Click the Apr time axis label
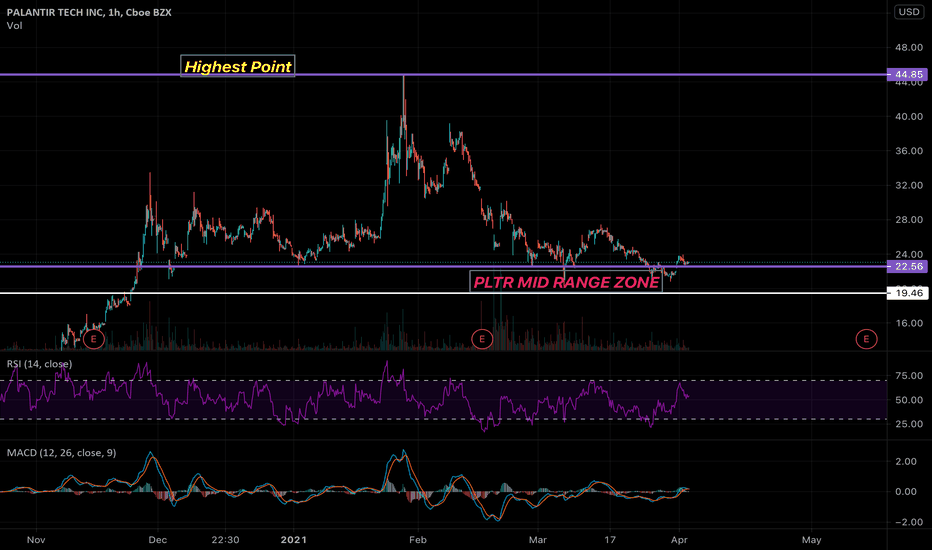Viewport: 932px width, 550px height. (x=679, y=540)
